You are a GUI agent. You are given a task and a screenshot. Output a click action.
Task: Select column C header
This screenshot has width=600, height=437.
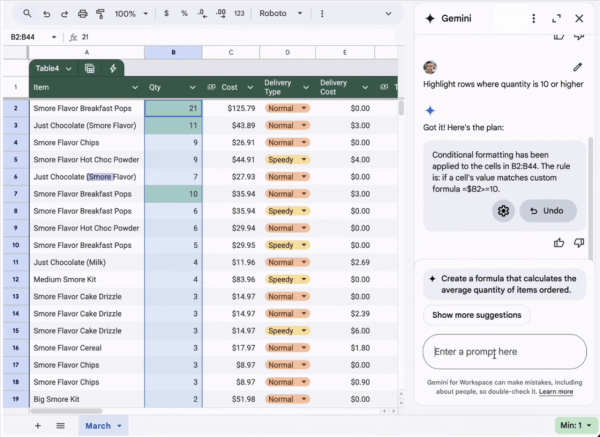tap(231, 52)
